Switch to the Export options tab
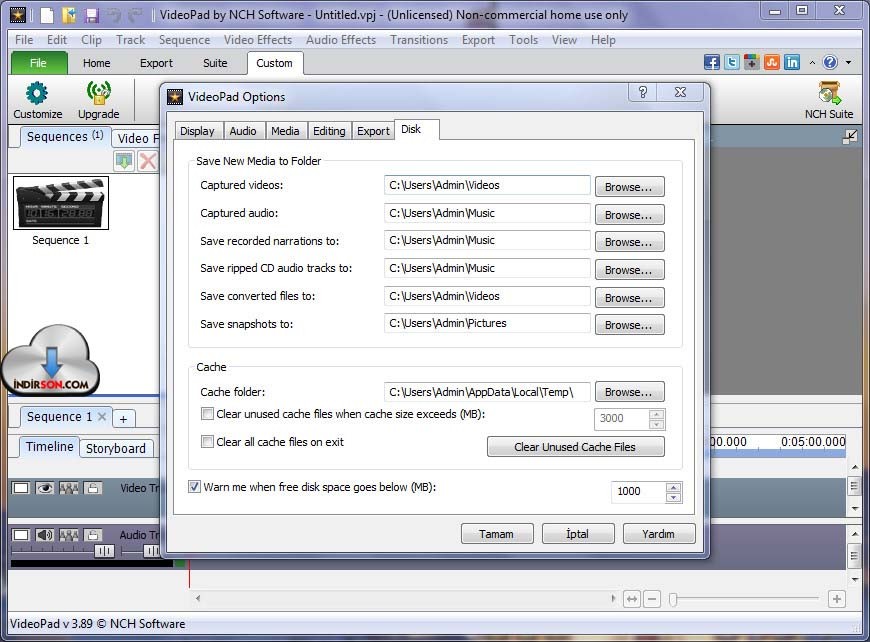This screenshot has width=870, height=642. click(373, 131)
